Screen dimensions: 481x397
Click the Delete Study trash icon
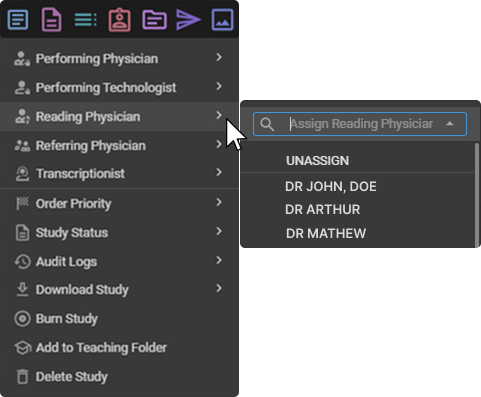tap(22, 376)
